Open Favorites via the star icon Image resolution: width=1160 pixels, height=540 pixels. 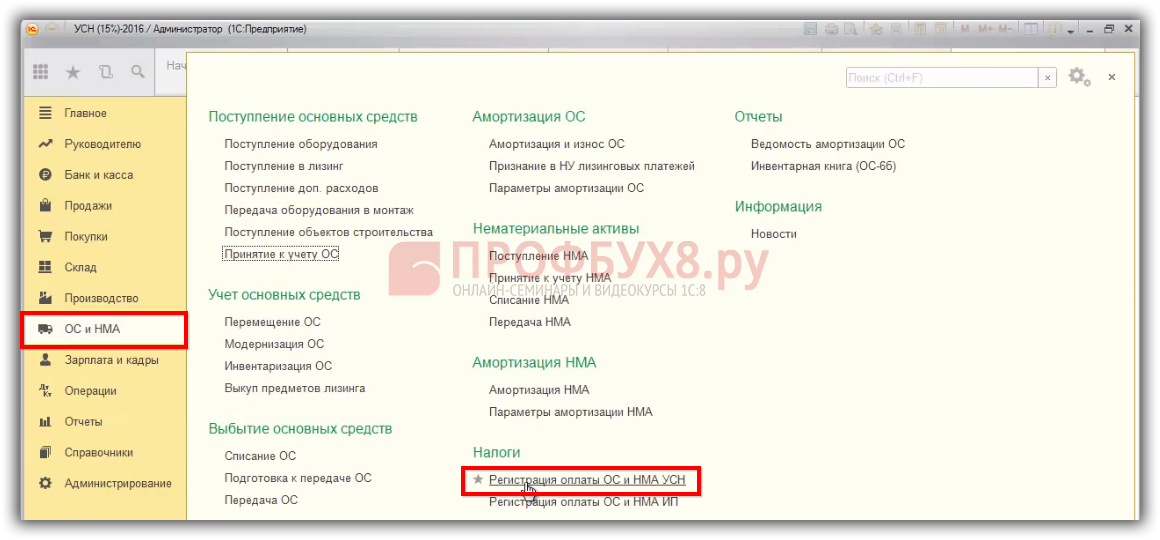coord(73,72)
